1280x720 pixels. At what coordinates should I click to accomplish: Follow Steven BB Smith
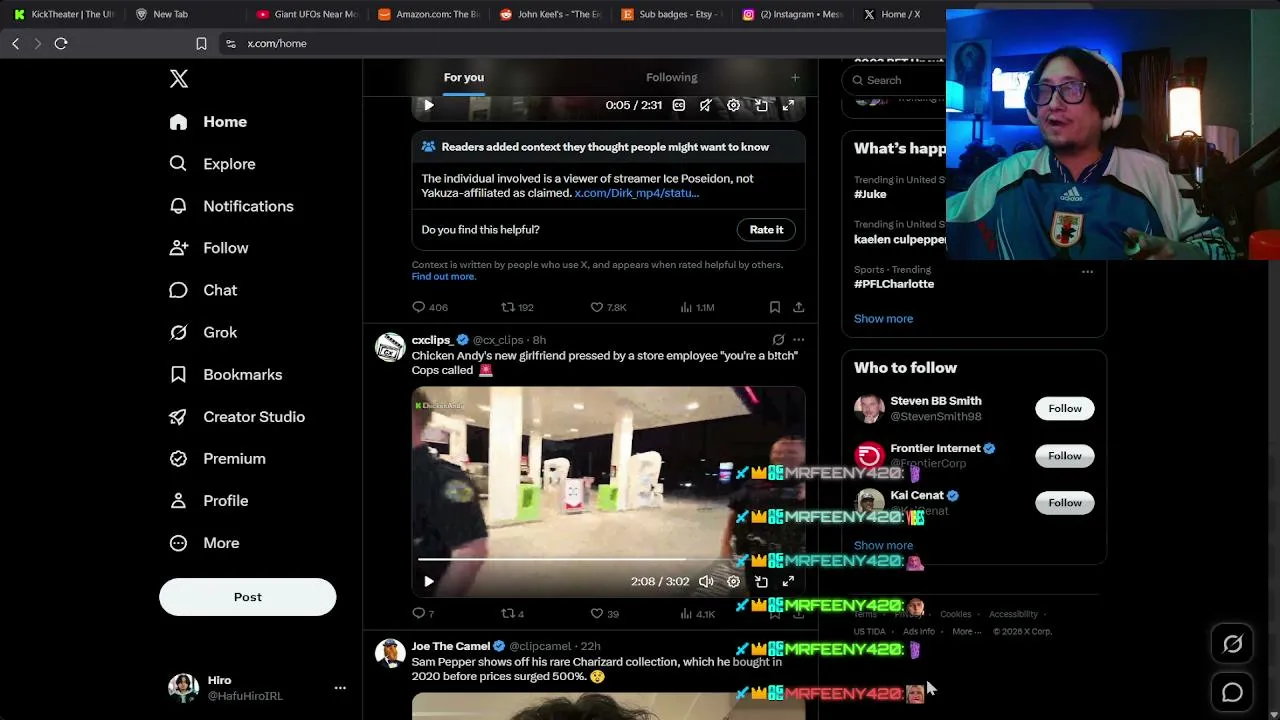1065,408
